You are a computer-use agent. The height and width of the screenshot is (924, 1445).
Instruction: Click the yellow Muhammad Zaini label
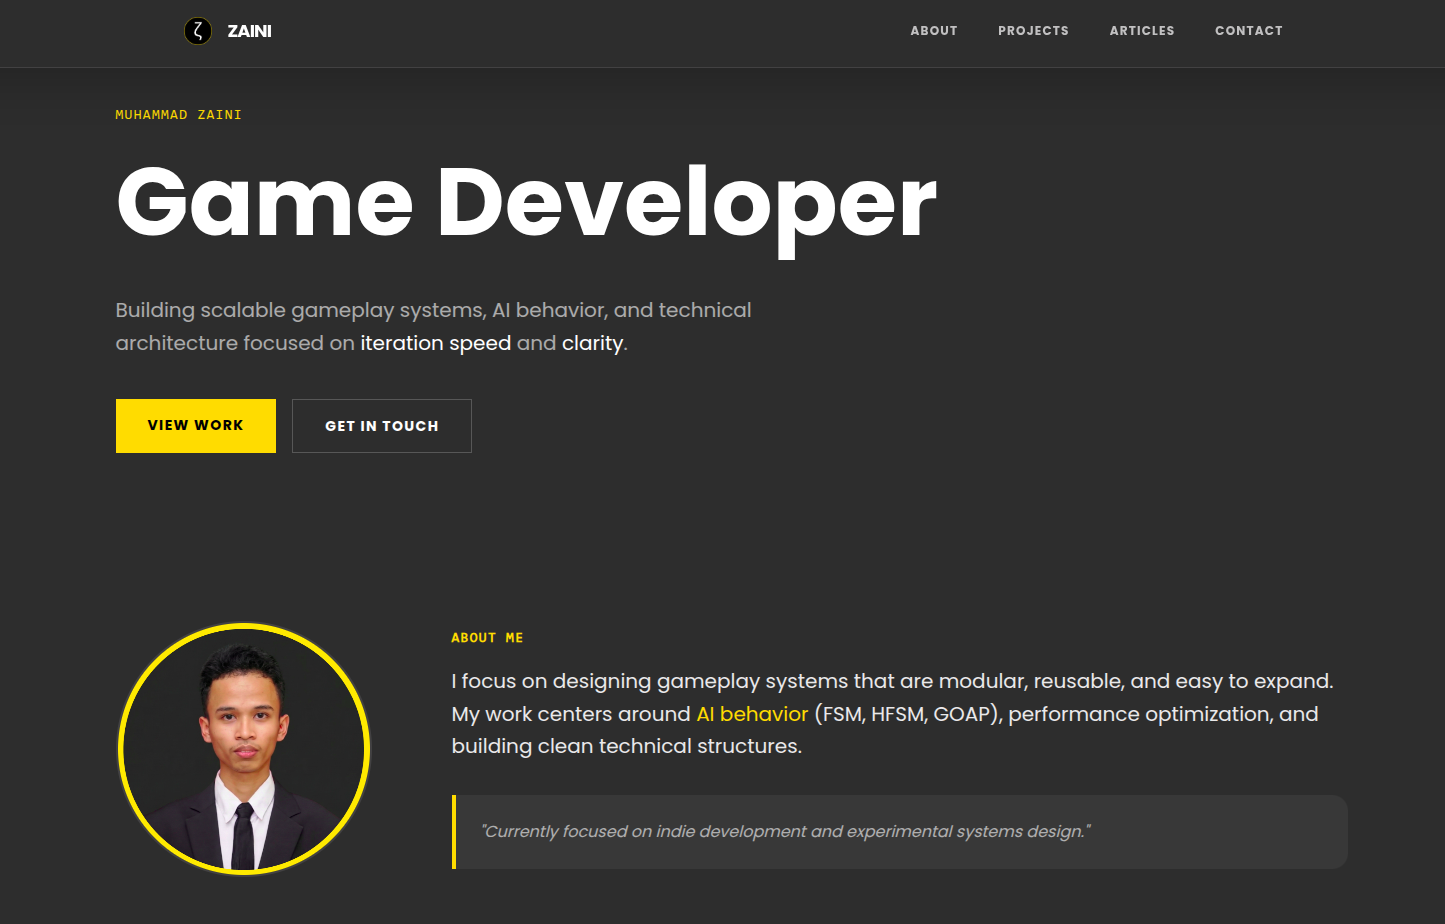tap(178, 115)
